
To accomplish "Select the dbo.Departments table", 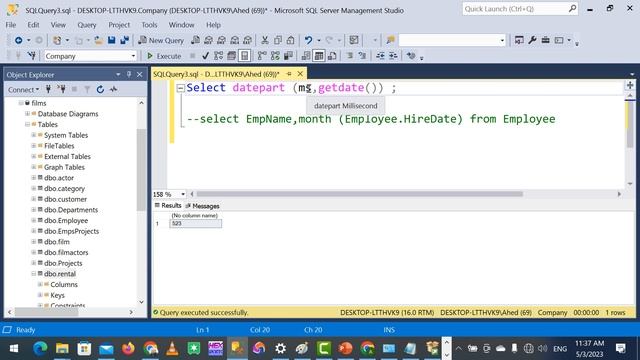I will [x=71, y=210].
